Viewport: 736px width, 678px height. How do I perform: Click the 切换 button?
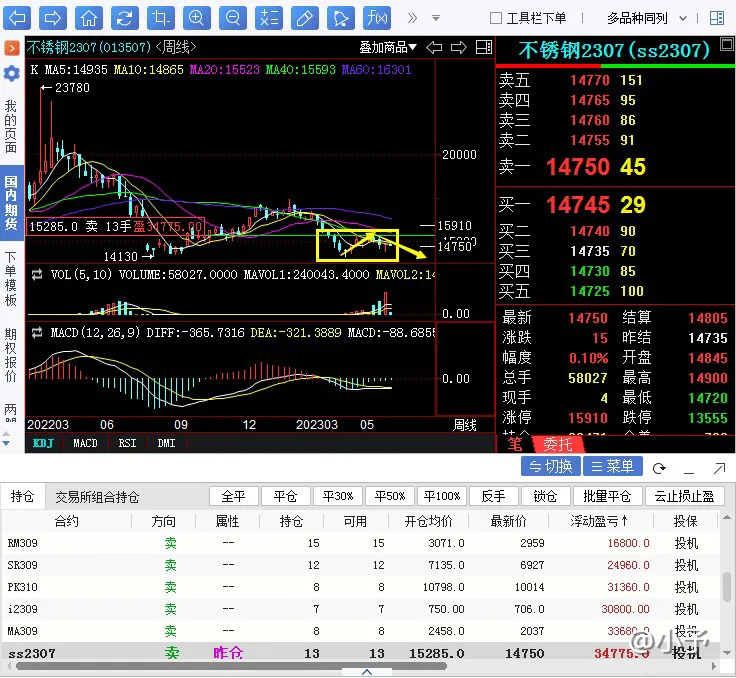(x=551, y=466)
